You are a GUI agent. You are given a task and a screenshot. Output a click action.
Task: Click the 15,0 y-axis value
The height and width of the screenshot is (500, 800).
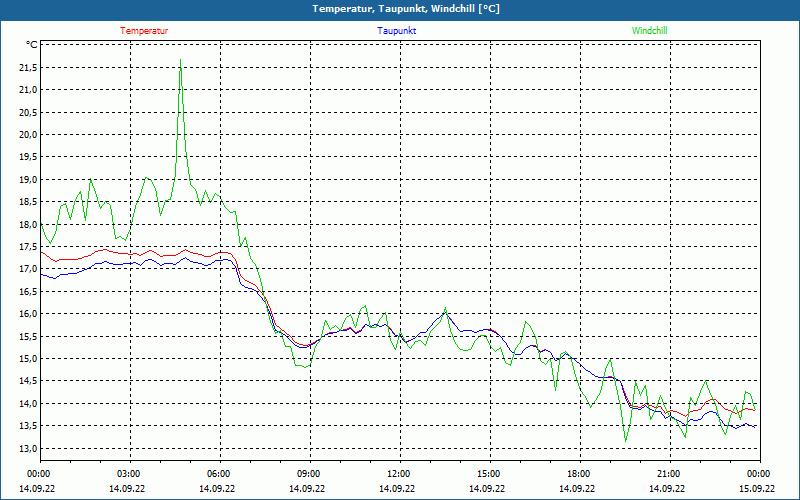[x=28, y=359]
